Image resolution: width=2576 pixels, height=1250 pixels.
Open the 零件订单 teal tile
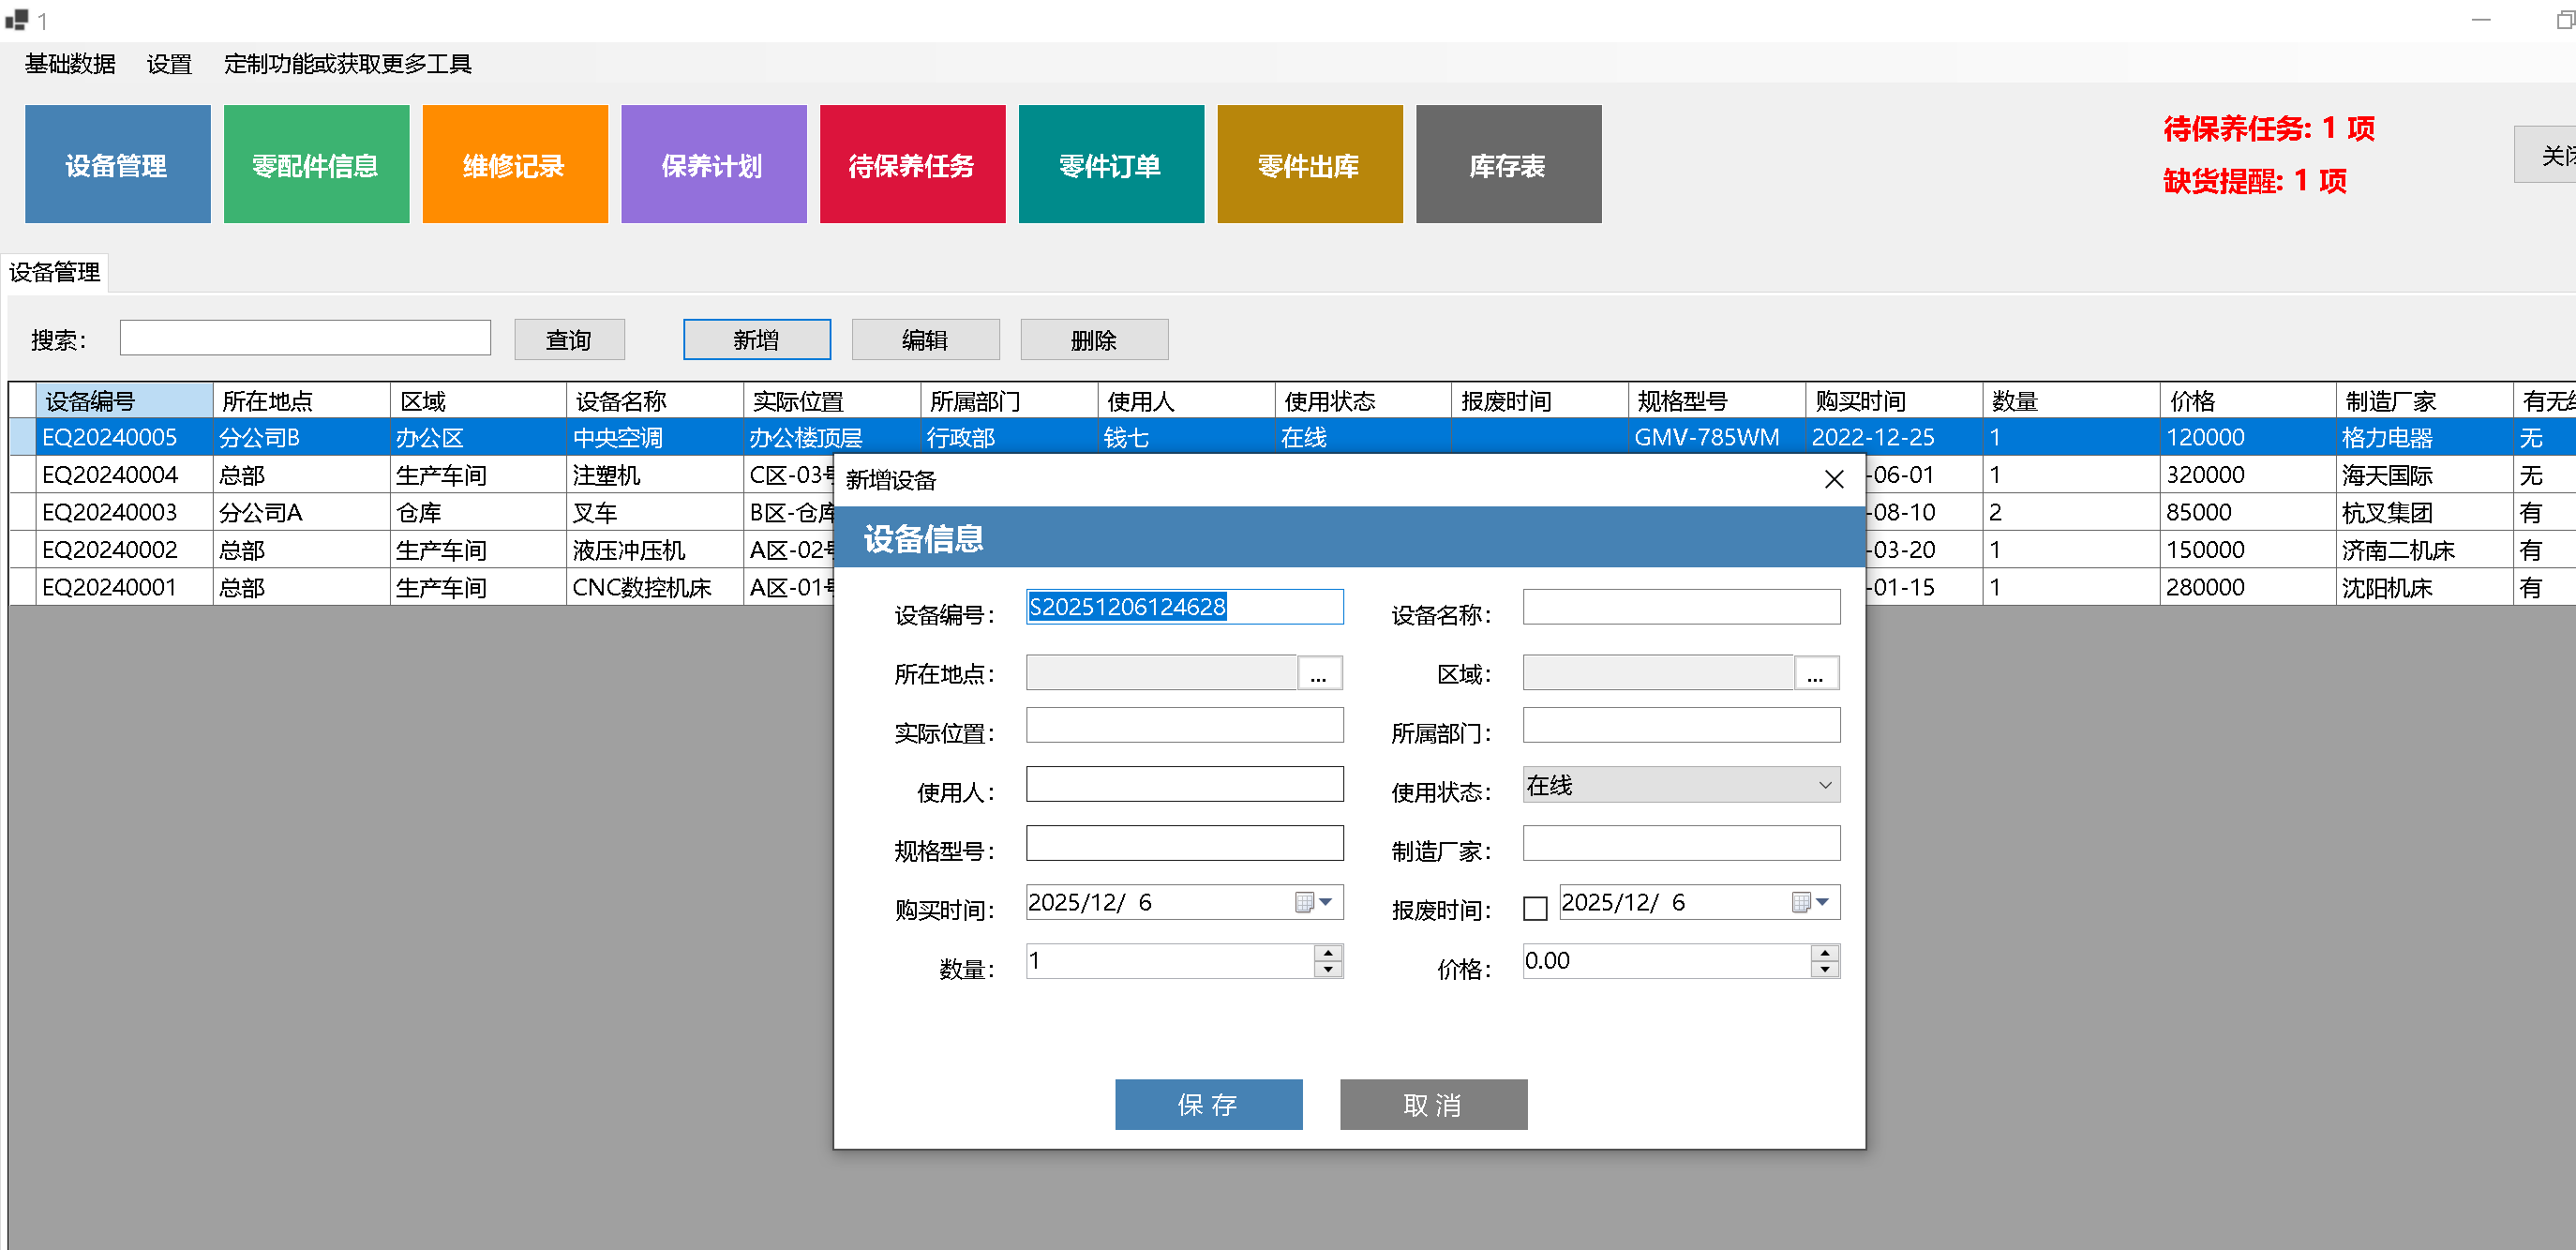coord(1111,165)
